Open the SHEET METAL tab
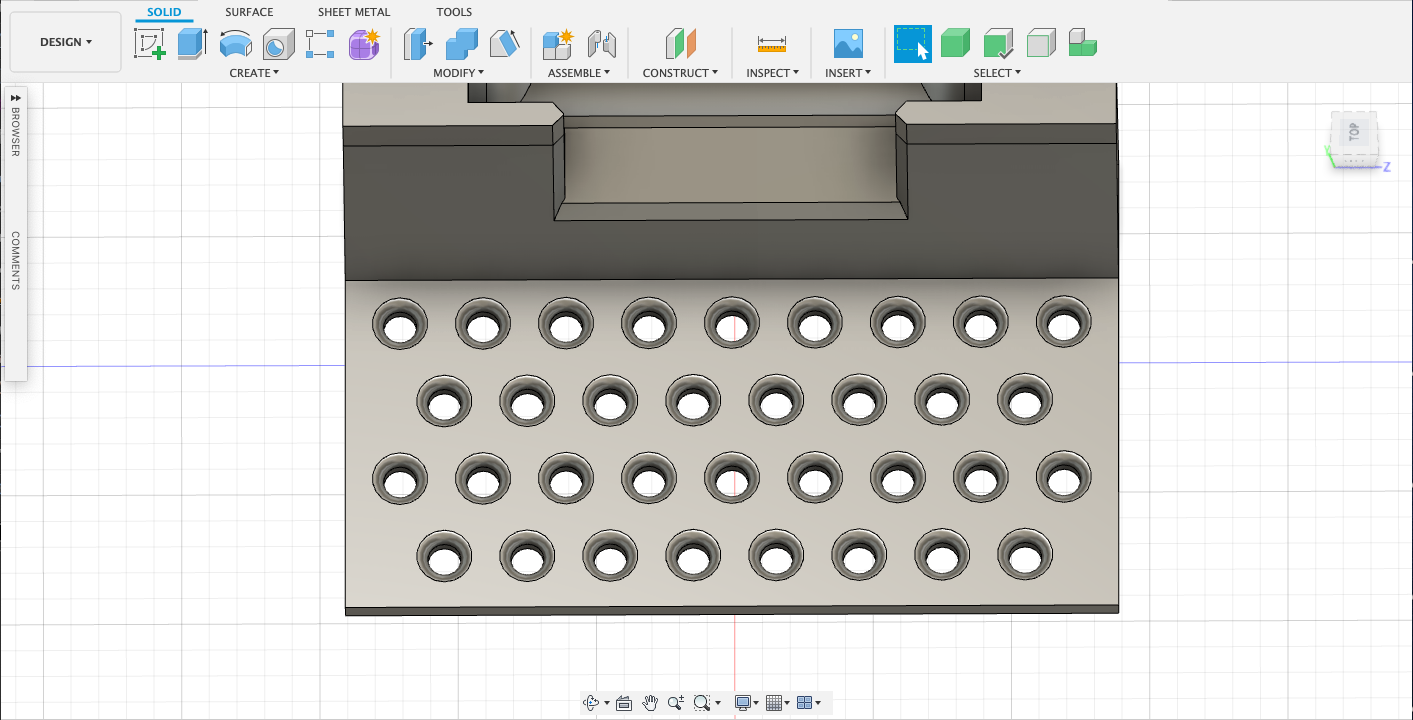The height and width of the screenshot is (720, 1413). coord(354,12)
